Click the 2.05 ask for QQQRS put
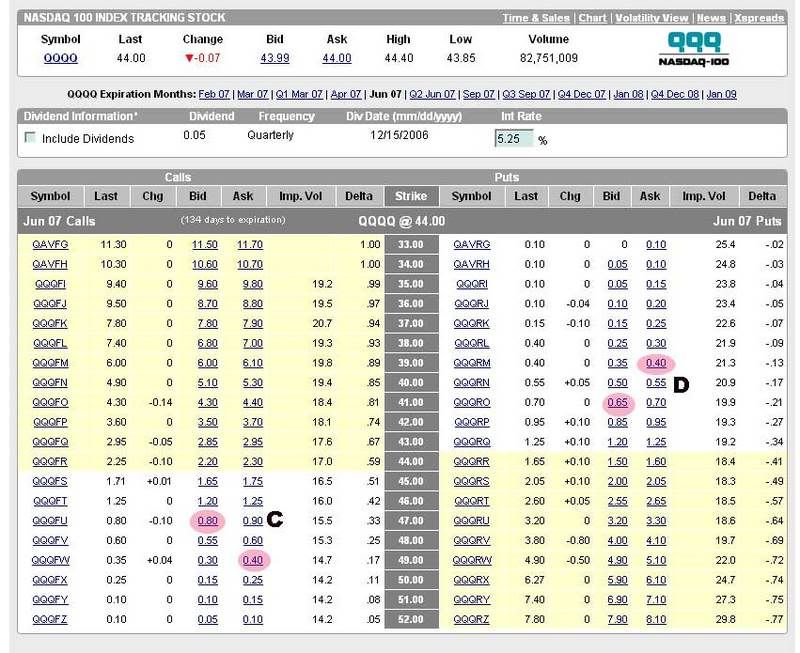 pyautogui.click(x=656, y=482)
